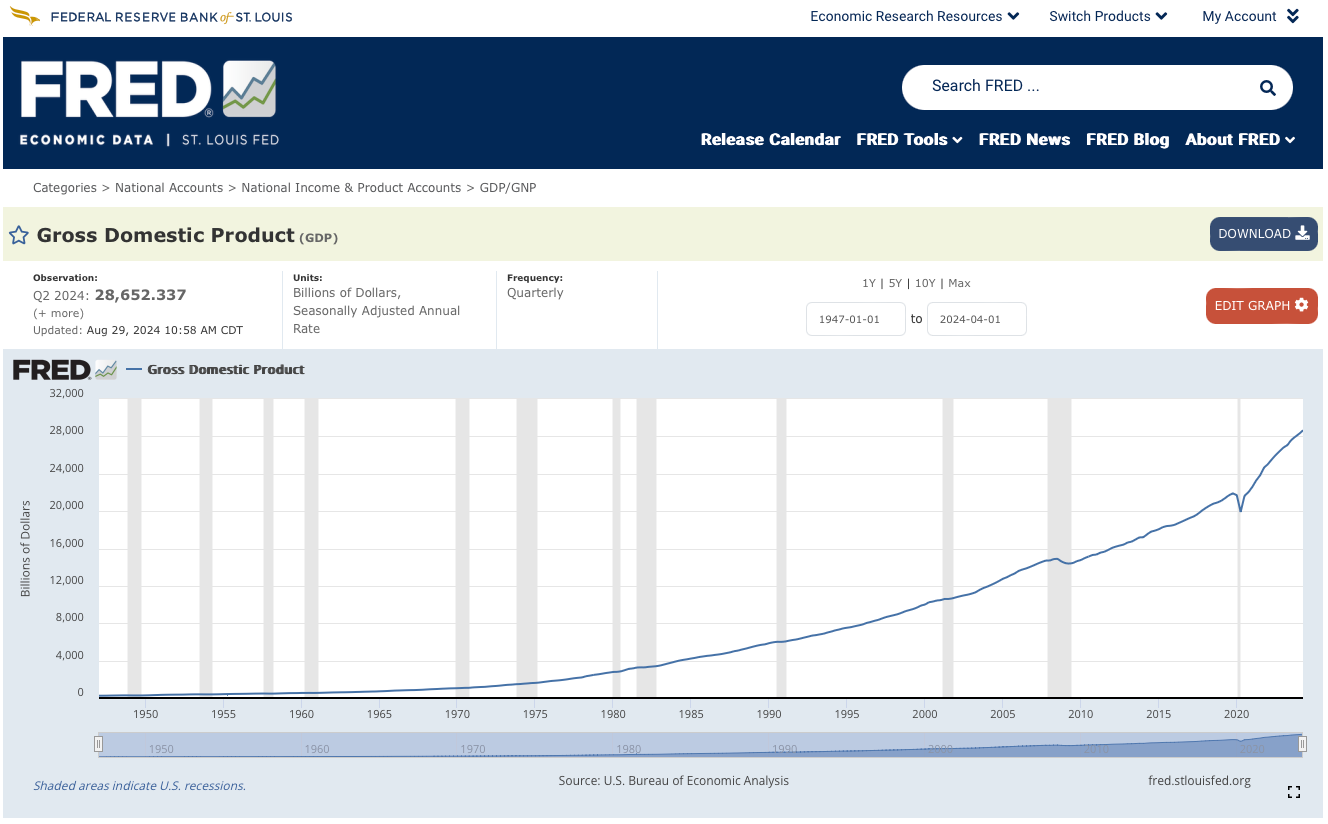Open Switch Products dropdown
Screen dimensions: 1328x824
pyautogui.click(x=1108, y=16)
